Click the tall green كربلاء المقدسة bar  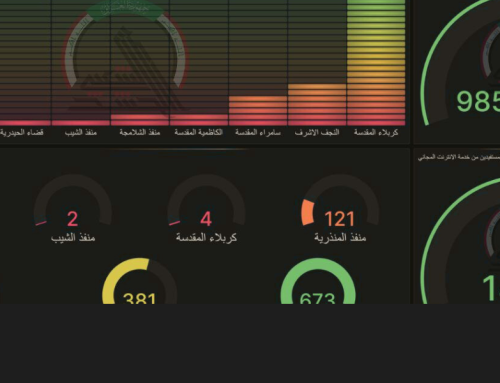[376, 62]
